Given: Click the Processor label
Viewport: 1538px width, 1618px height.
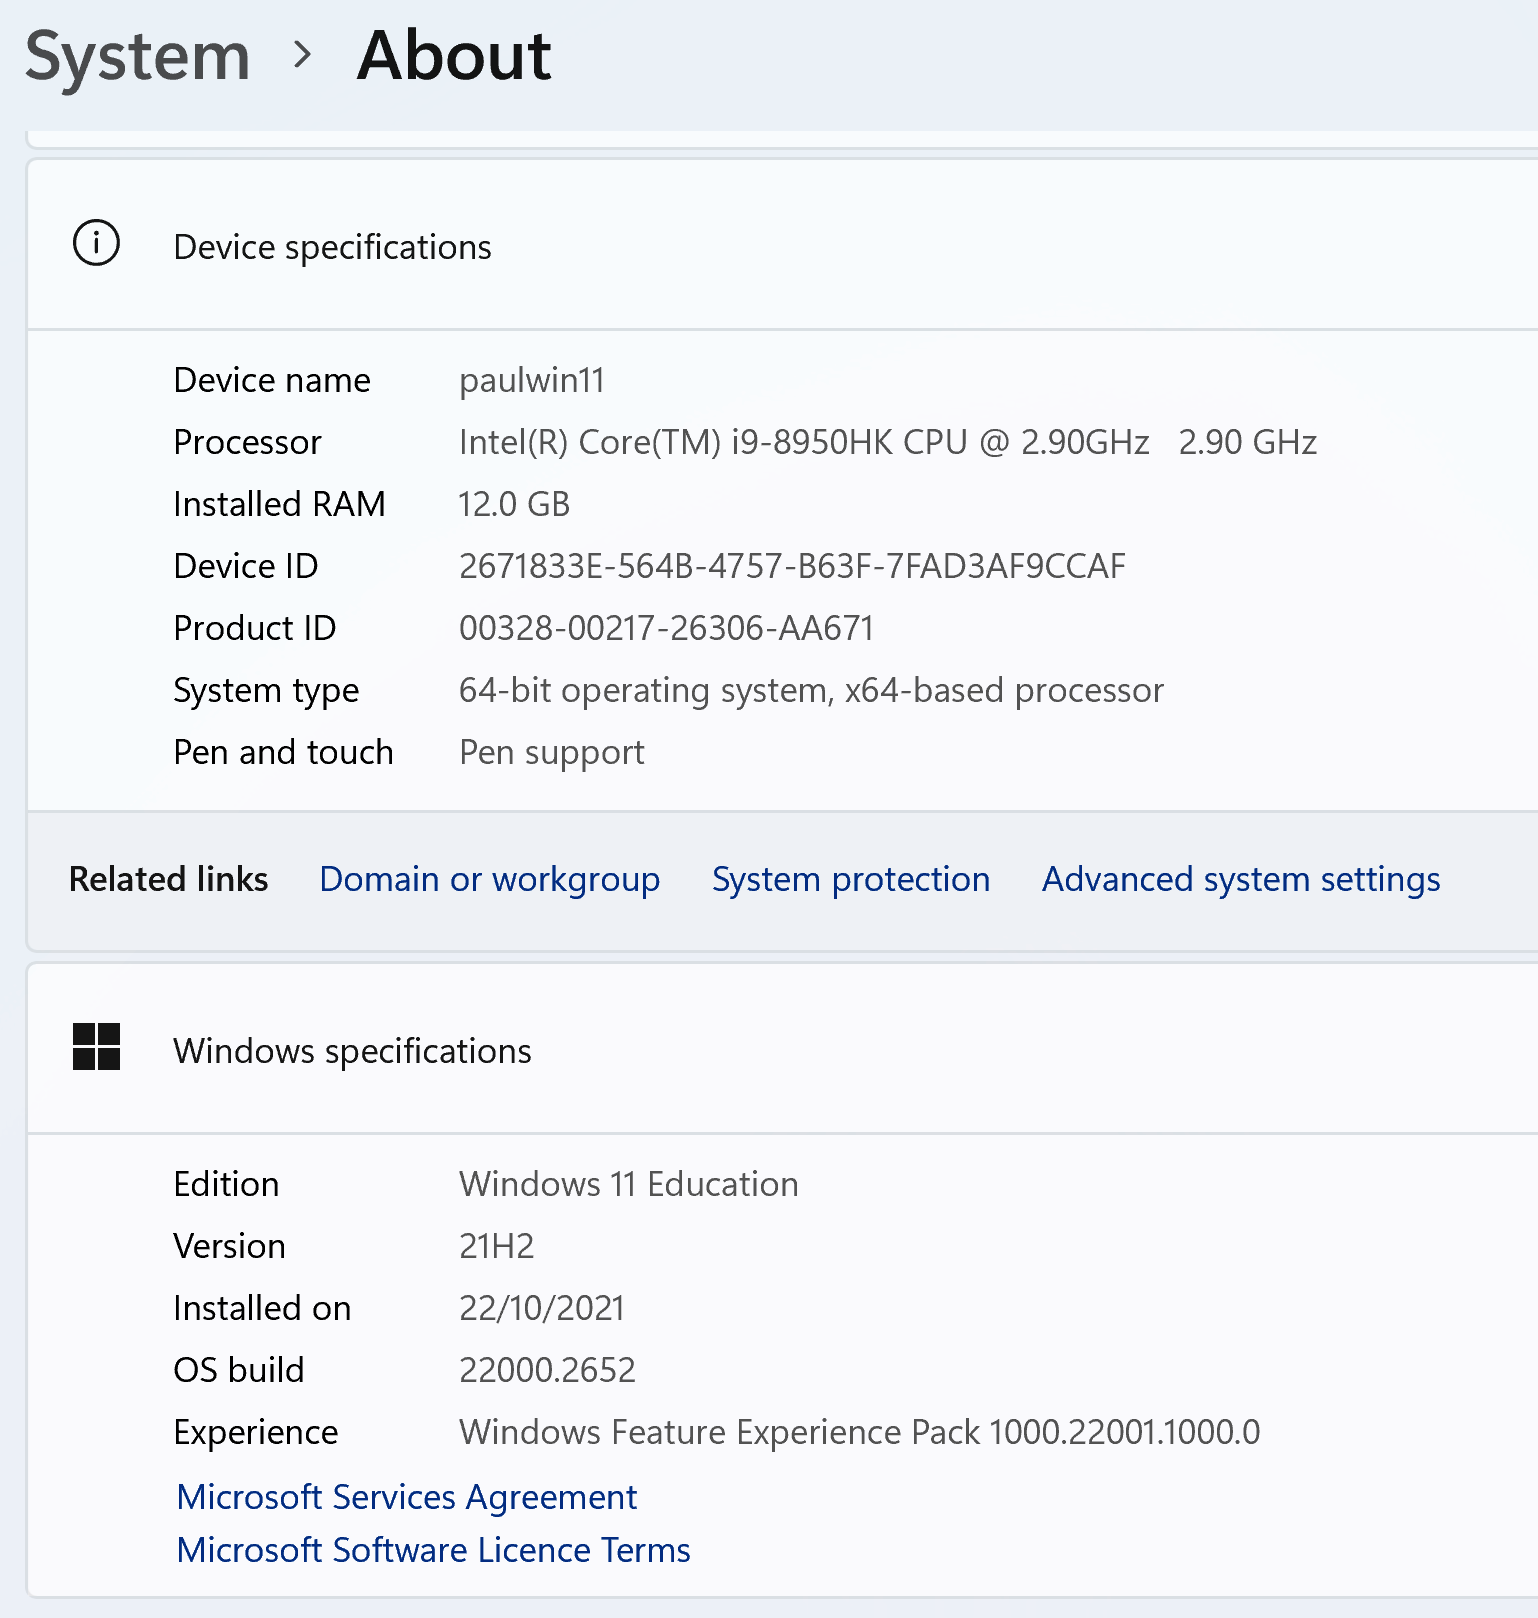Looking at the screenshot, I should pos(247,442).
